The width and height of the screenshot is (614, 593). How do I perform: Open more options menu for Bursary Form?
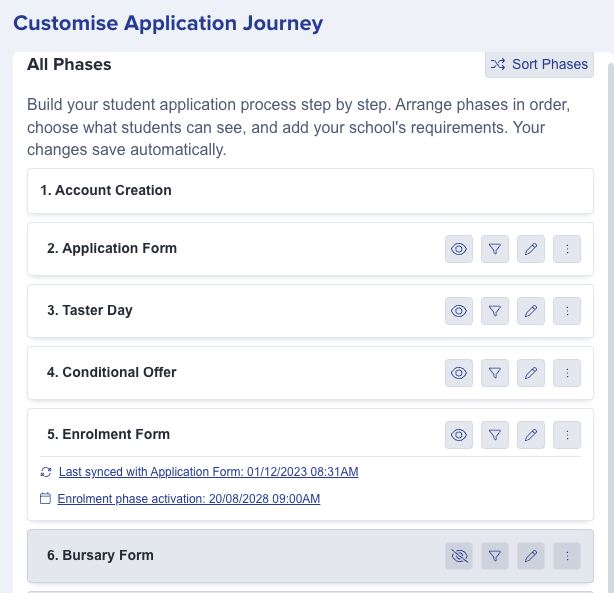pyautogui.click(x=567, y=556)
